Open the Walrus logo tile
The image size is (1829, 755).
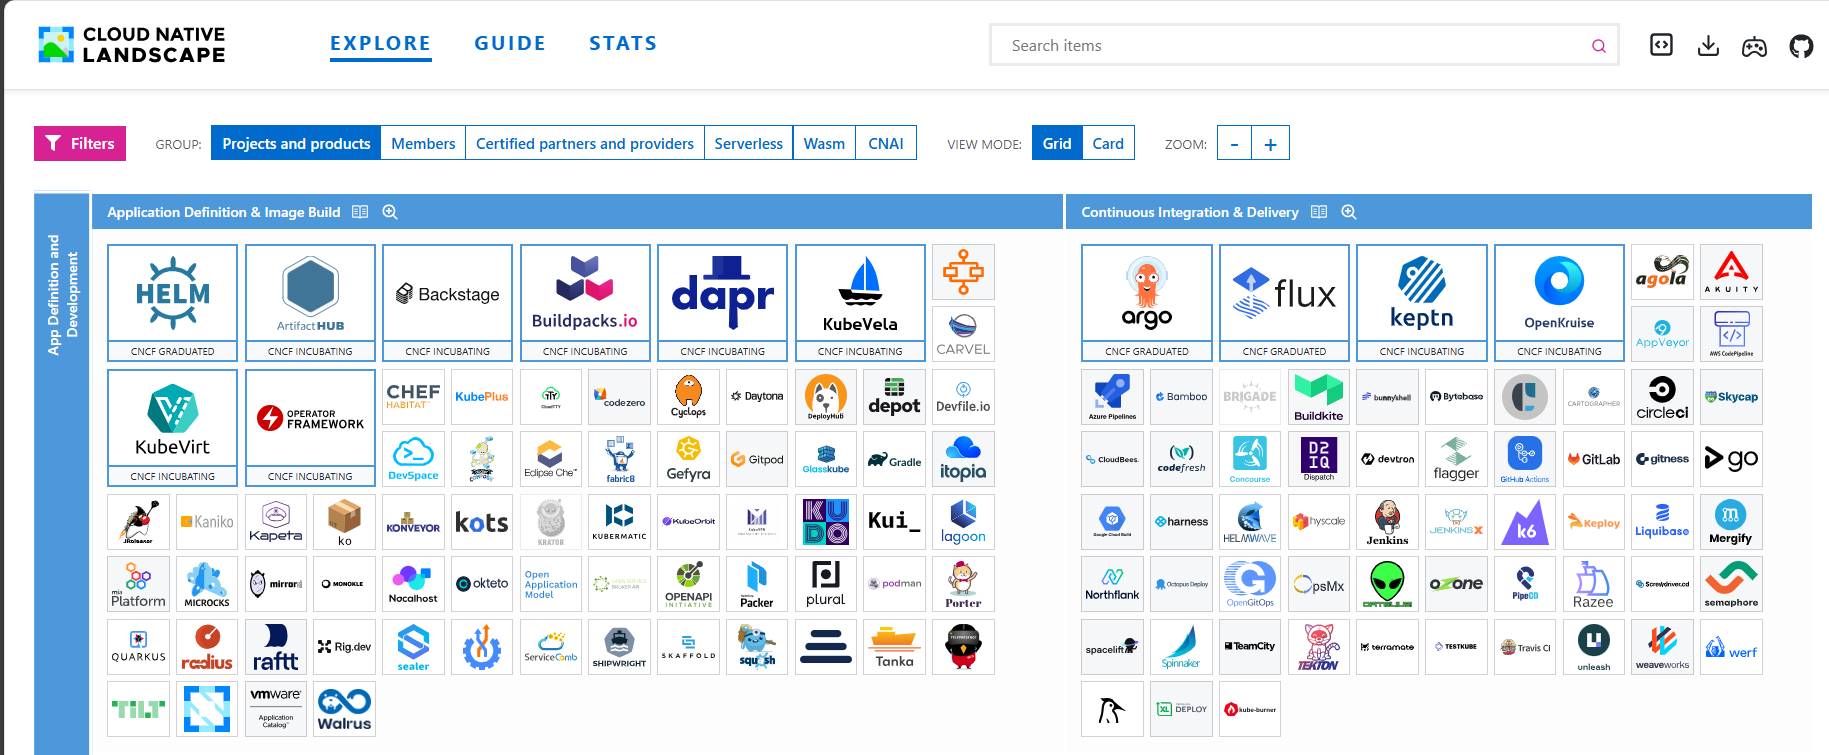pyautogui.click(x=344, y=709)
